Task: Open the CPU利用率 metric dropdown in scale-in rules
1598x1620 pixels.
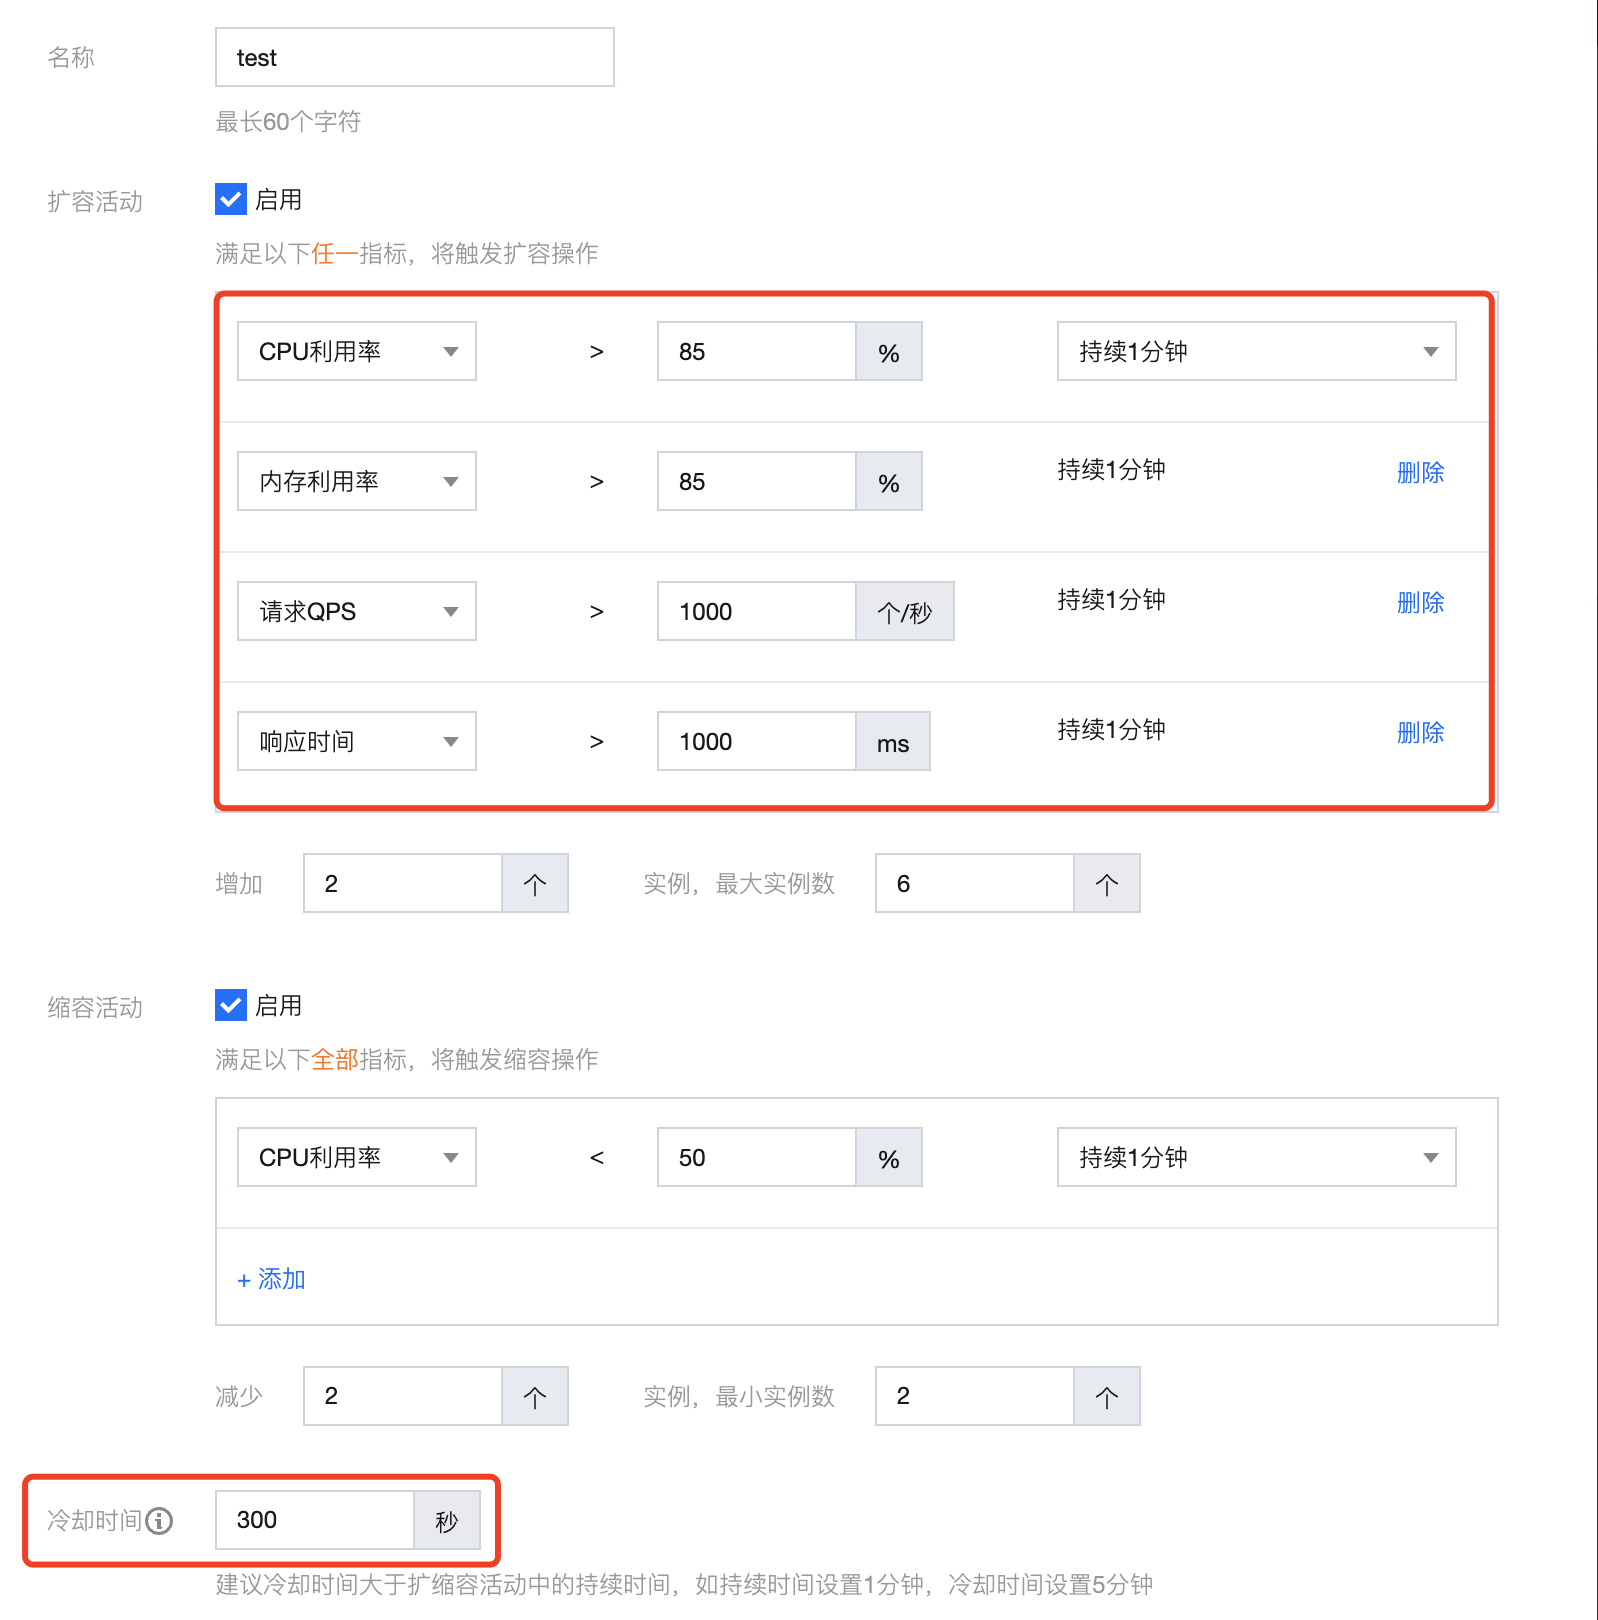Action: (357, 1157)
